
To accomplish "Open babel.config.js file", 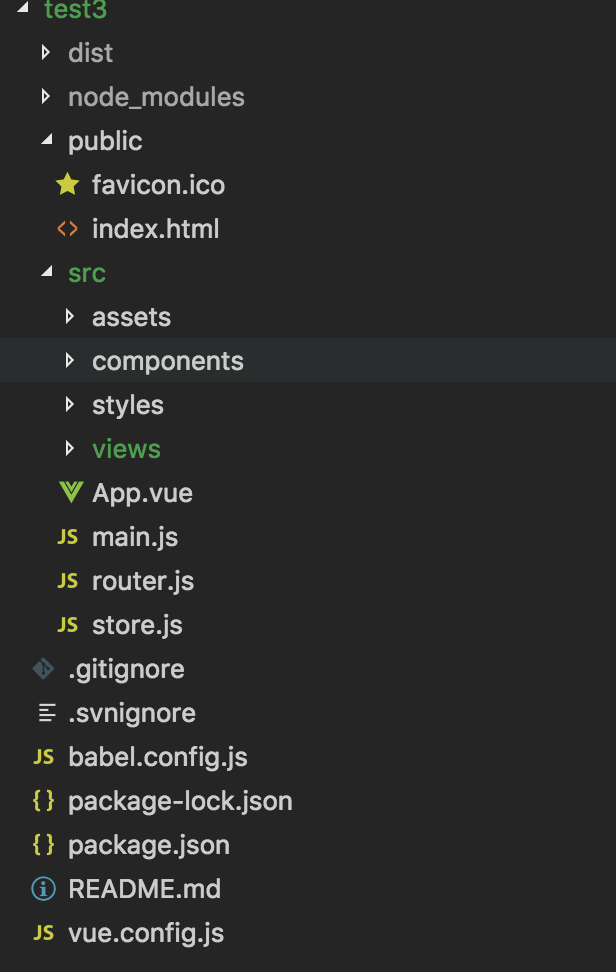I will click(157, 757).
